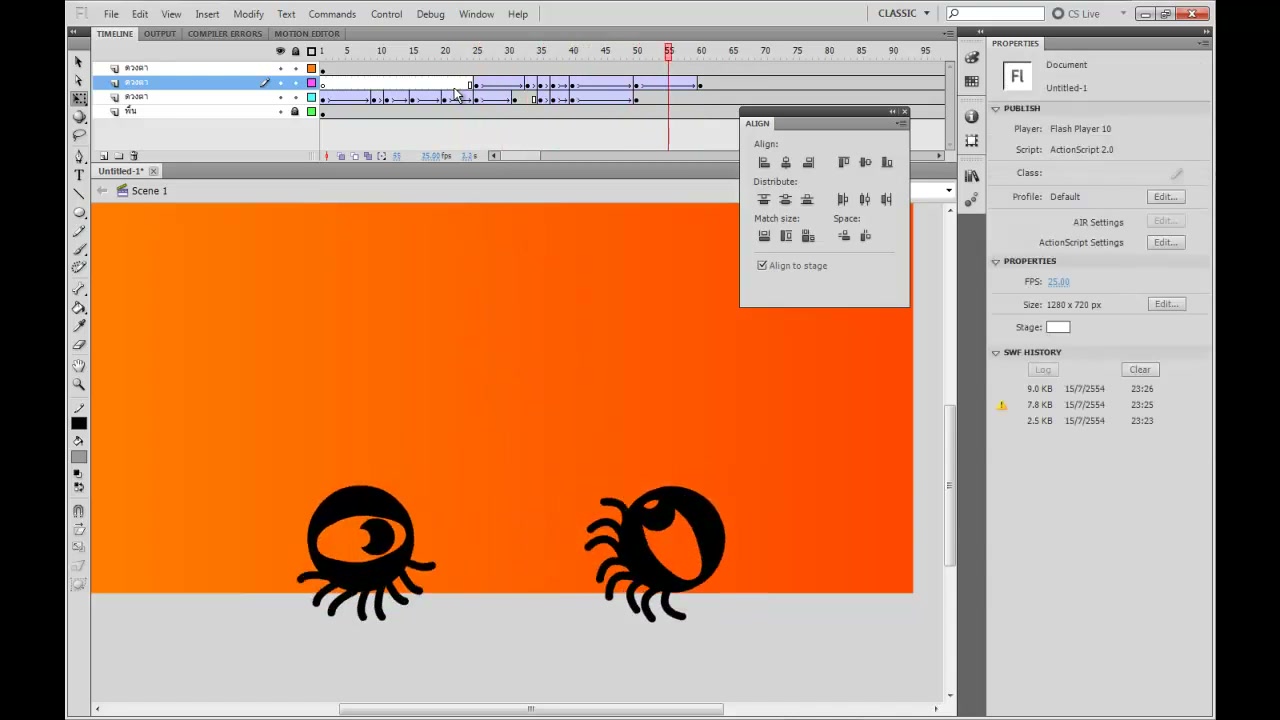Click Distribute top edge icon

click(x=764, y=199)
